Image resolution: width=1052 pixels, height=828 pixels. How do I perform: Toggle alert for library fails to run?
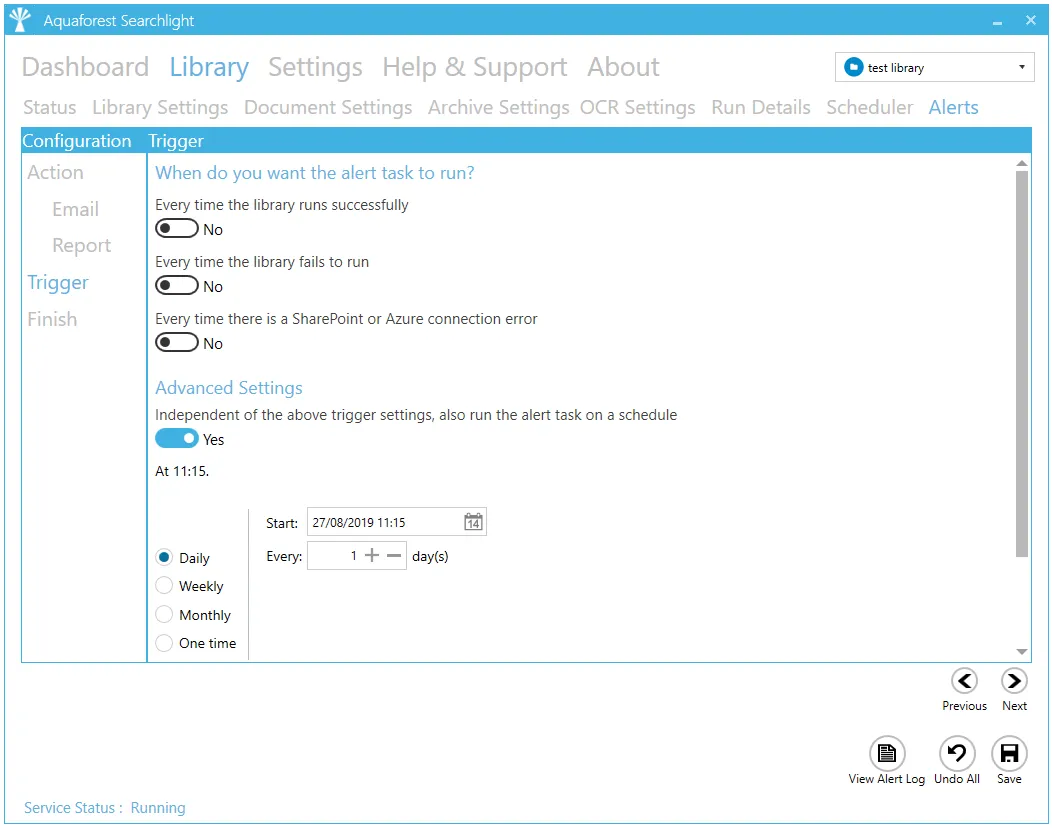[x=177, y=286]
